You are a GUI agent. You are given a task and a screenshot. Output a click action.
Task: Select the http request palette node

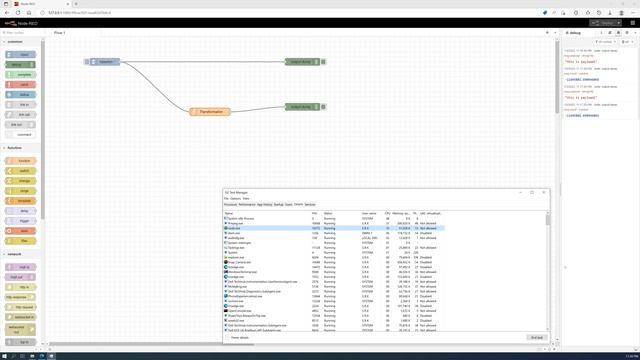(x=20, y=307)
